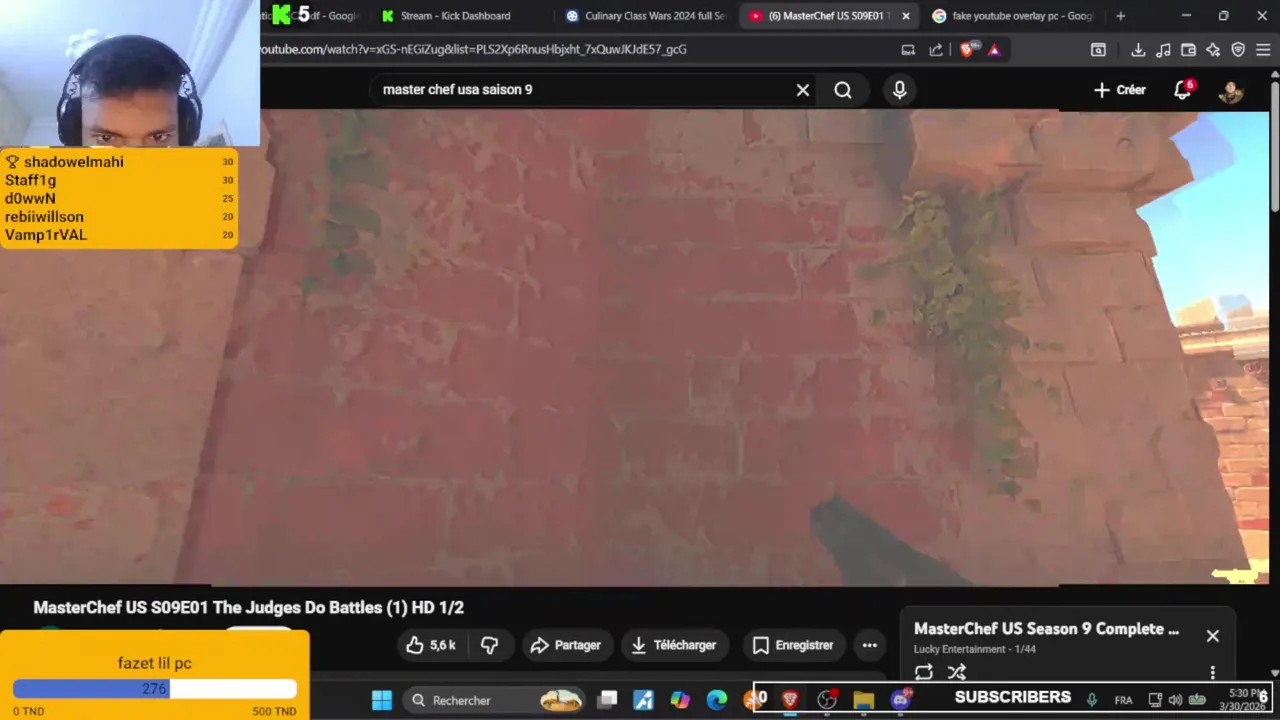Open playlist three-dot options menu

pos(1212,672)
